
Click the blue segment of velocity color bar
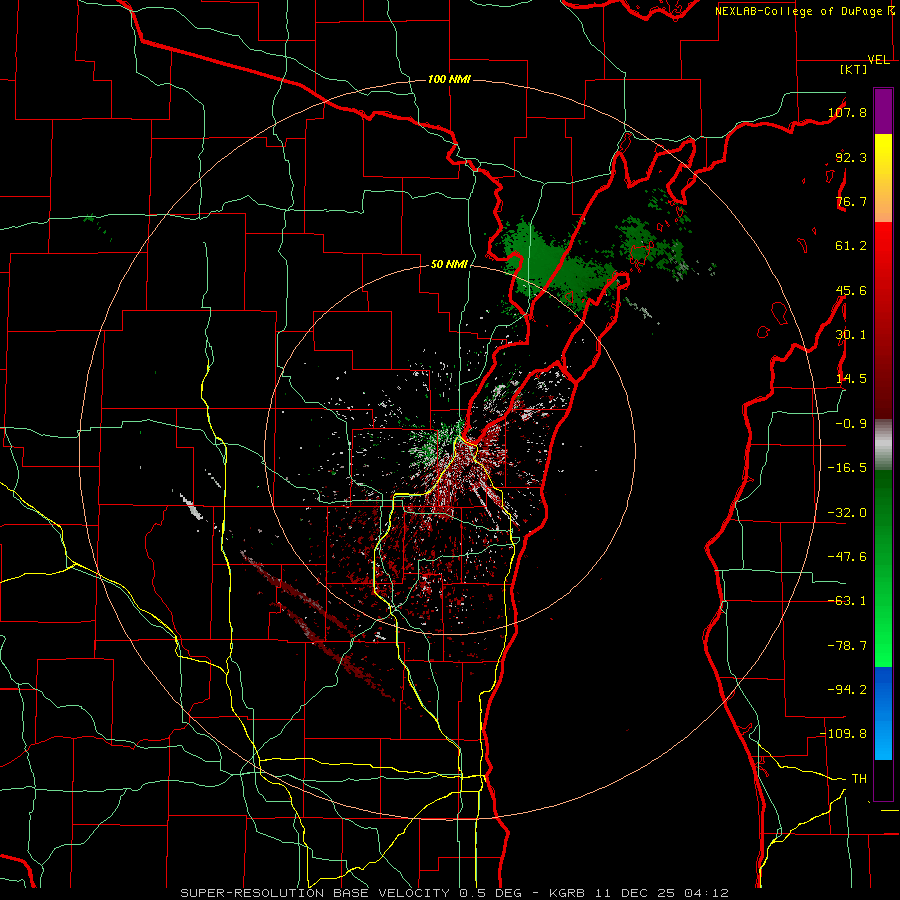pyautogui.click(x=883, y=713)
